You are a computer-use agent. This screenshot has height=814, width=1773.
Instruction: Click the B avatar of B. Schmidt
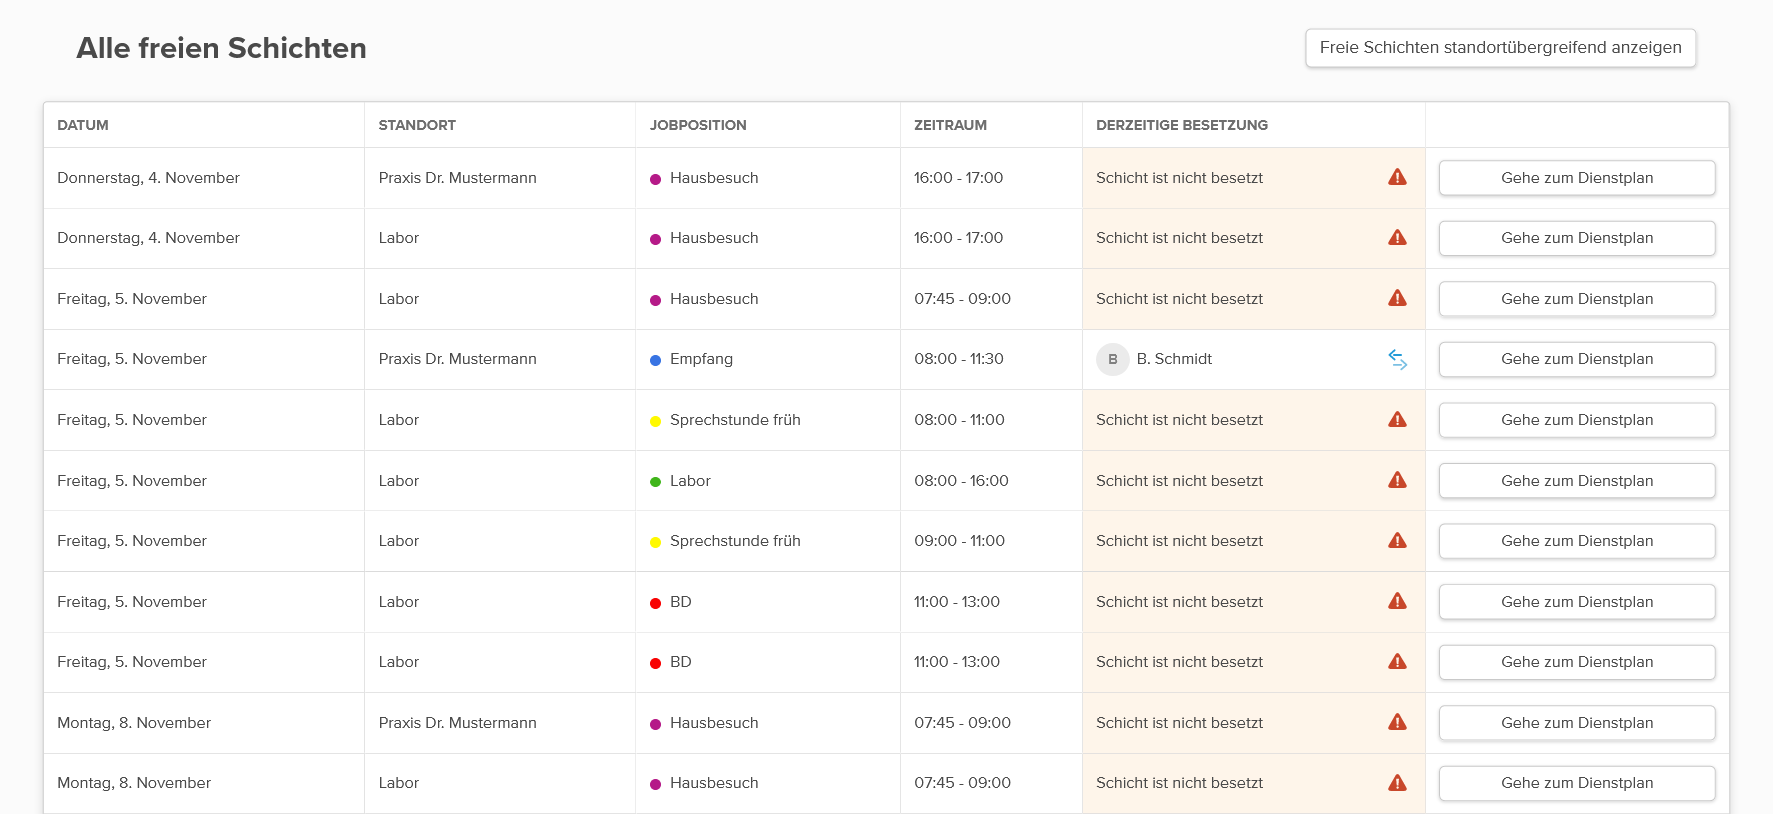click(1113, 359)
